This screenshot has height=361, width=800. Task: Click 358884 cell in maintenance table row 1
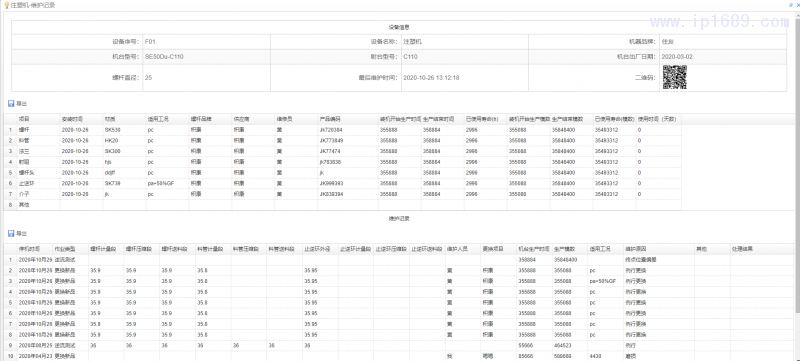527,260
